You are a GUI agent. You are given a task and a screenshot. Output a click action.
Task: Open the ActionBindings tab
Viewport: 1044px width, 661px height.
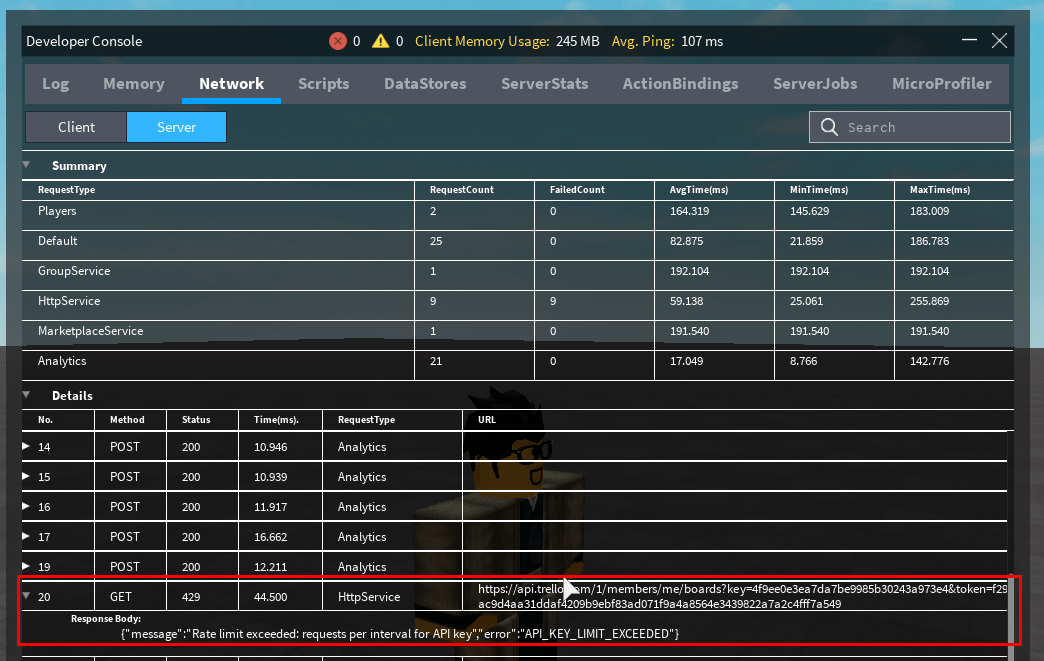pyautogui.click(x=680, y=84)
